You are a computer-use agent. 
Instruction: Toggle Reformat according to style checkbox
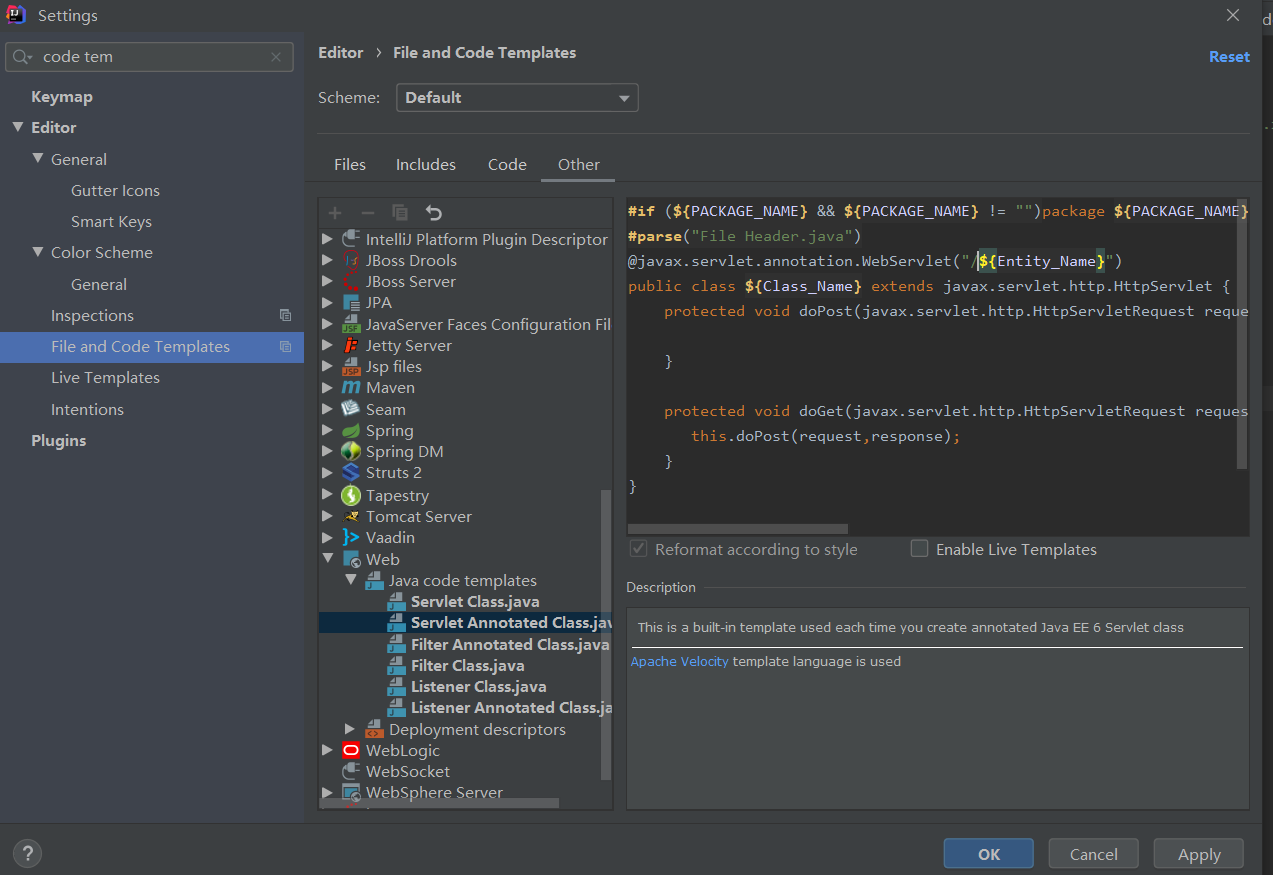coord(637,549)
